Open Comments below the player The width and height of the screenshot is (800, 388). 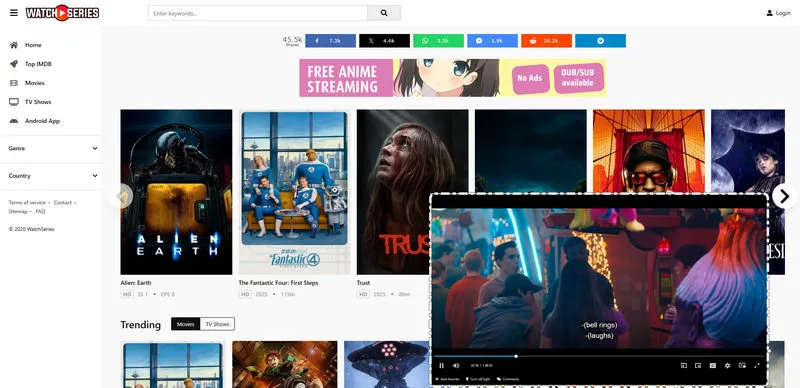(x=508, y=379)
